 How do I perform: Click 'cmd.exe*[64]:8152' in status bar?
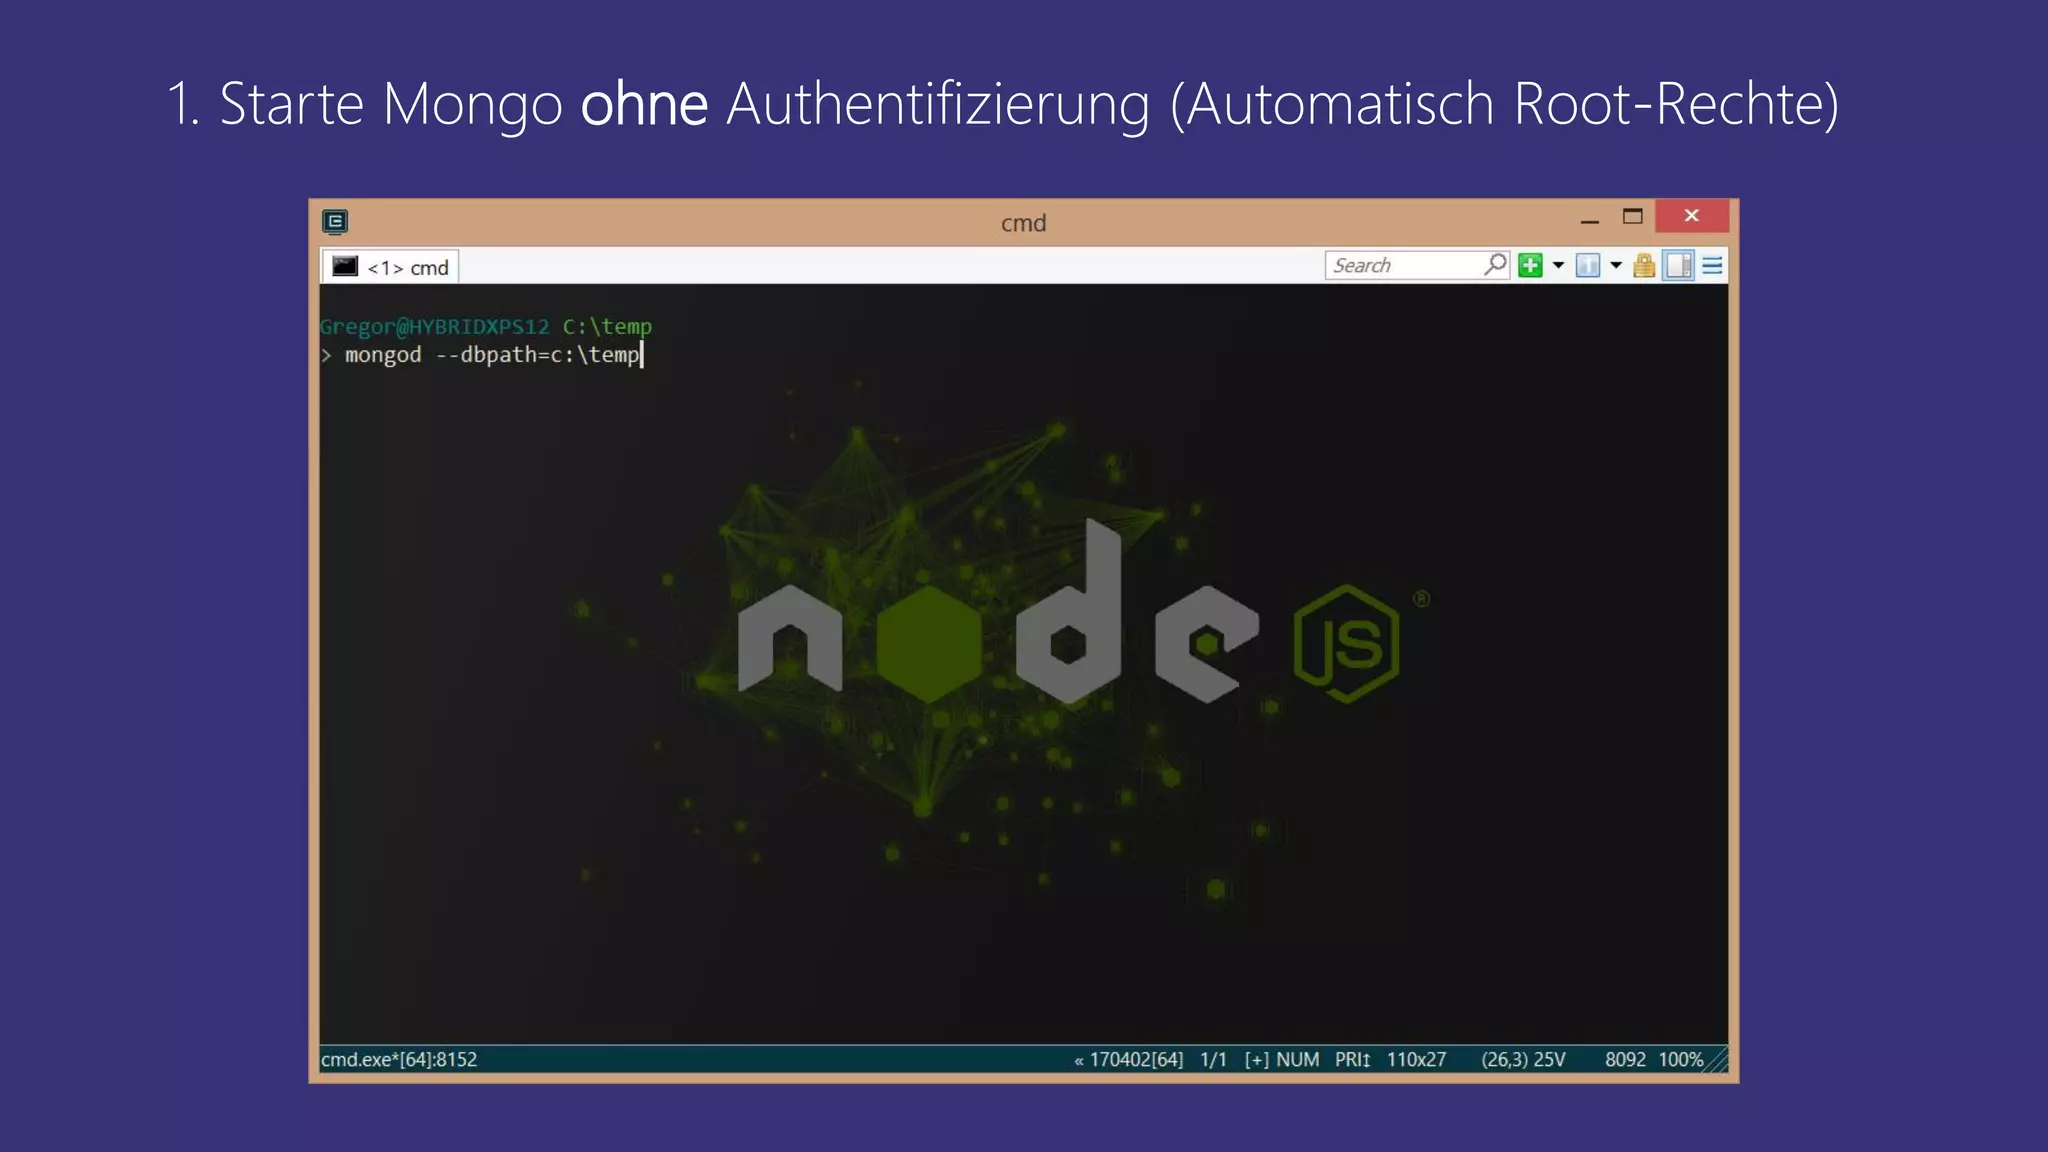coord(399,1059)
